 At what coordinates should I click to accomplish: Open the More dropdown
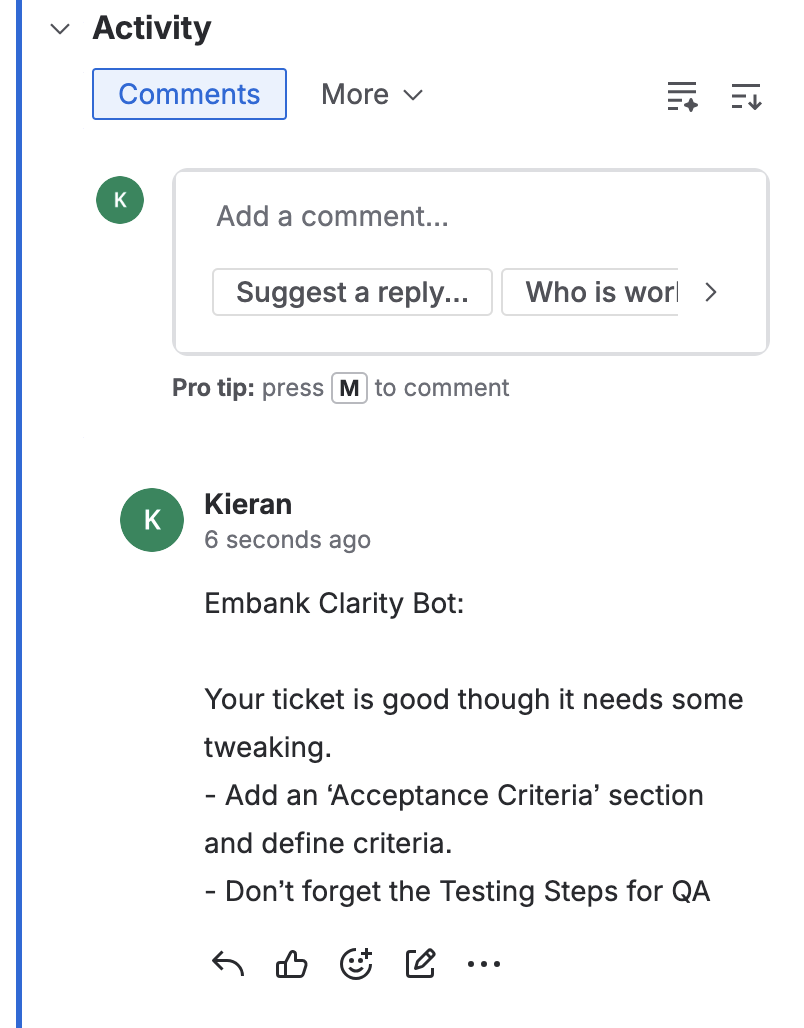click(x=372, y=94)
